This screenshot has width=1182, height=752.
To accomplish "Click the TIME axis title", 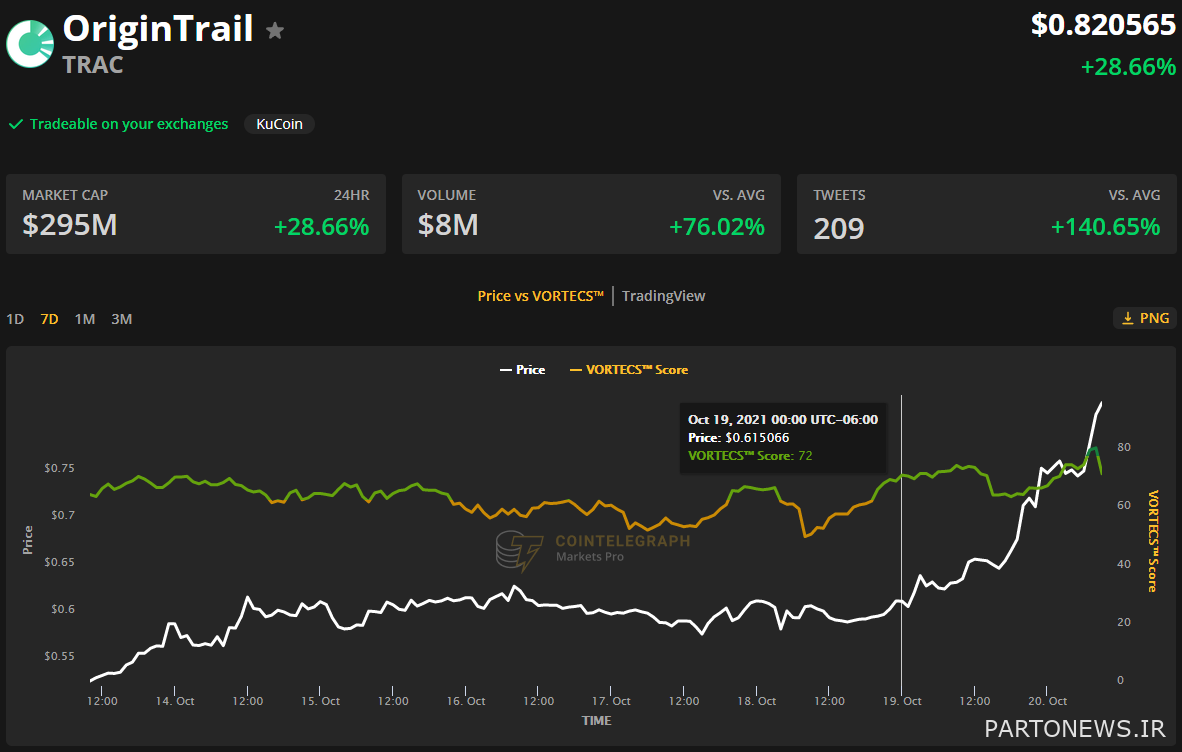I will click(596, 721).
